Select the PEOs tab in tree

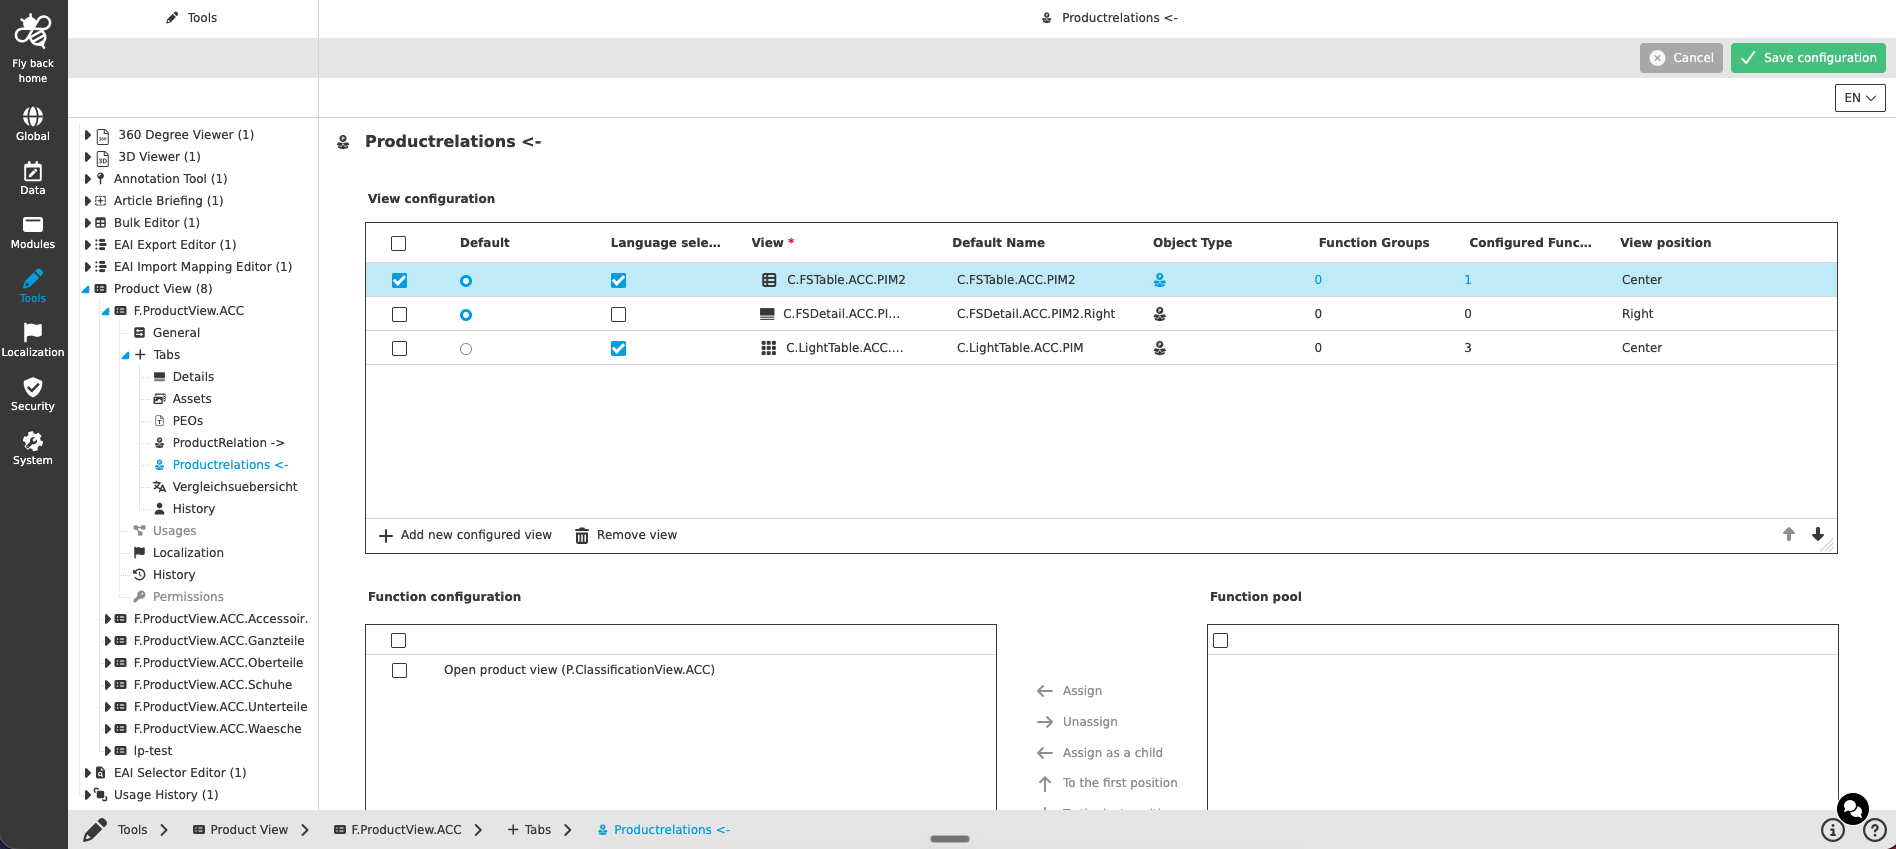(x=188, y=421)
